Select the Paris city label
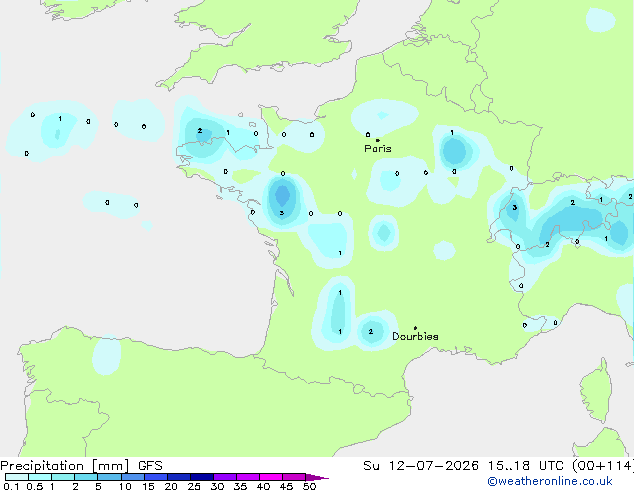 [378, 148]
